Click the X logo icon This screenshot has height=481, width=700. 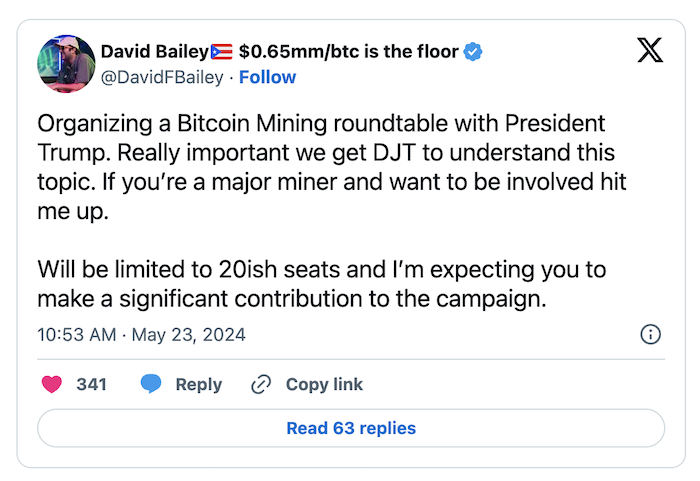(650, 51)
